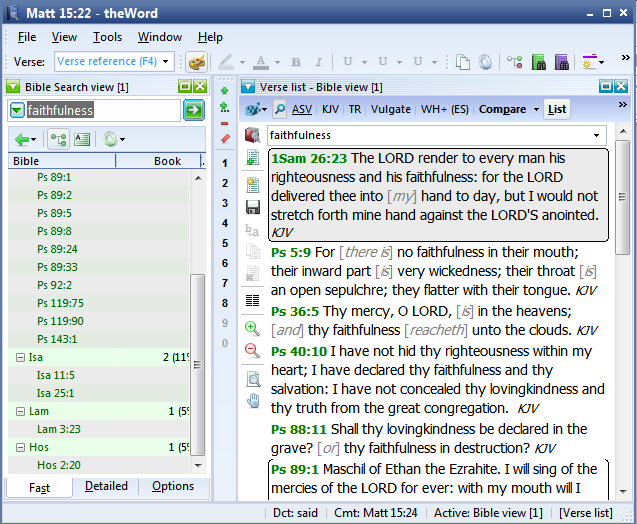The width and height of the screenshot is (637, 524).
Task: Select bookmark number 5
Action: coord(225,243)
